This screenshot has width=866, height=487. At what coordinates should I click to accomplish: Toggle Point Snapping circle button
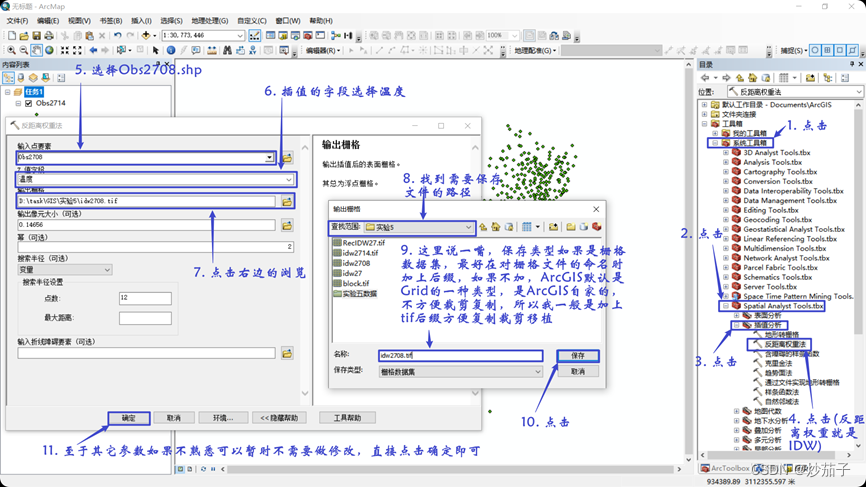(x=815, y=50)
